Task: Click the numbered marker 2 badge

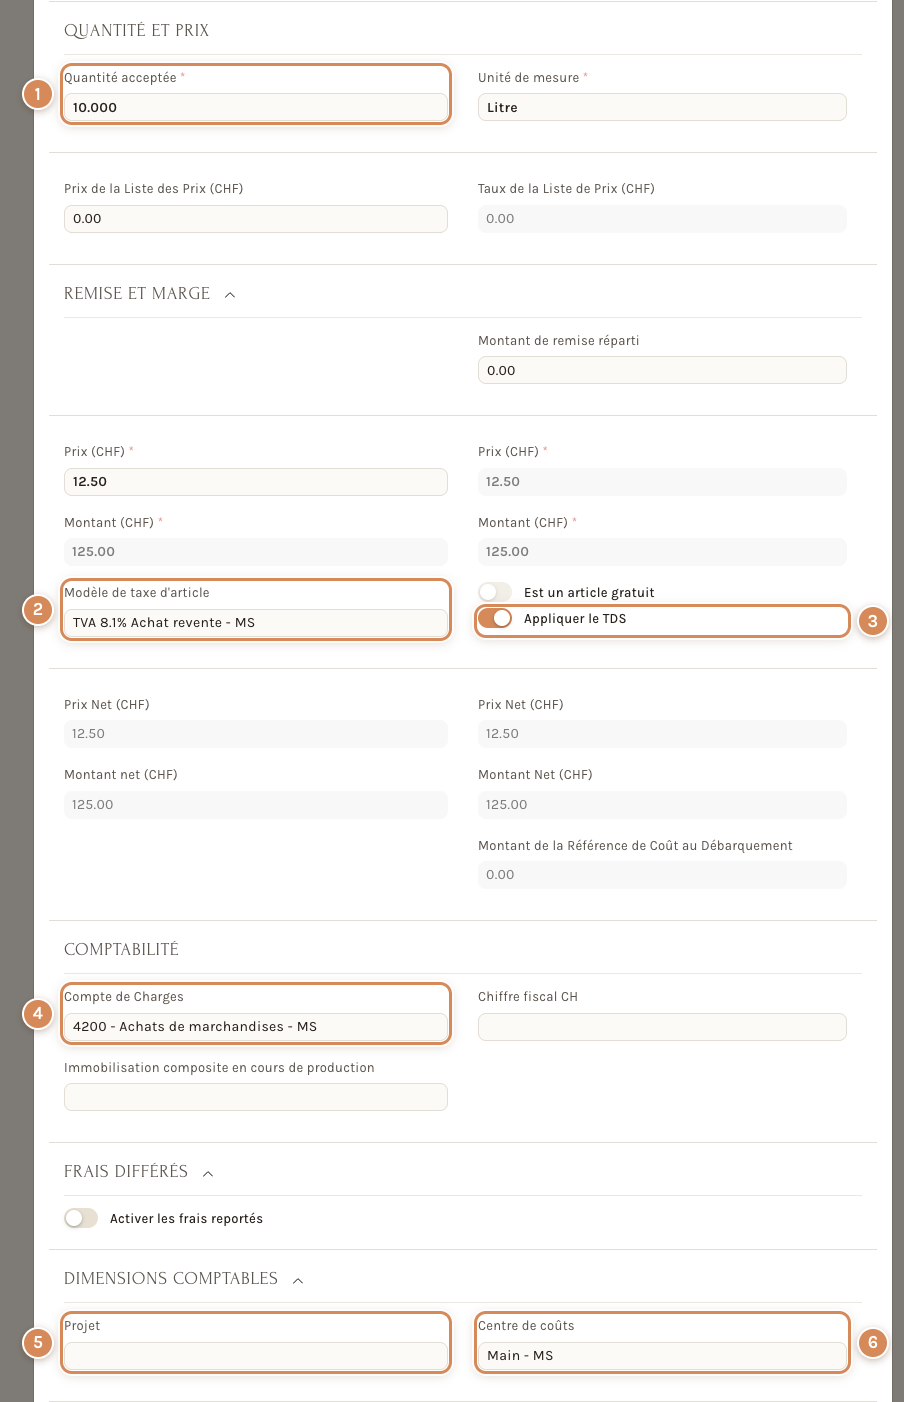Action: click(x=37, y=610)
